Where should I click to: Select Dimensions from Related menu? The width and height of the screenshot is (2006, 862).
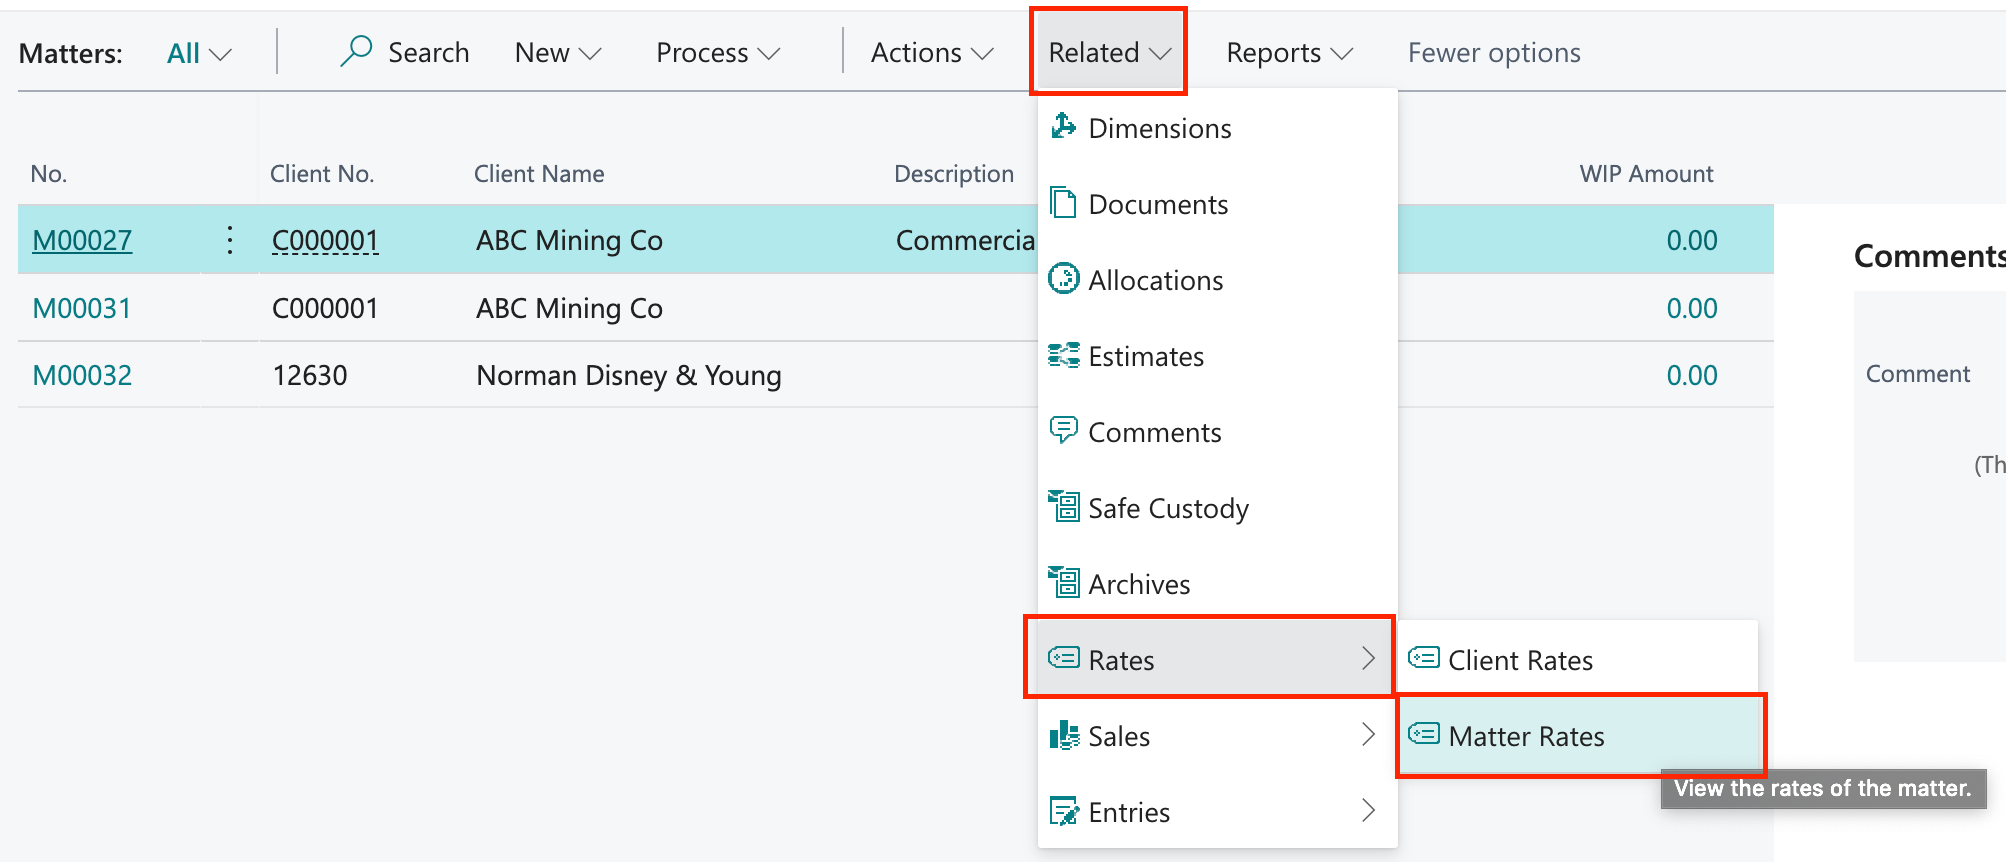(1217, 128)
